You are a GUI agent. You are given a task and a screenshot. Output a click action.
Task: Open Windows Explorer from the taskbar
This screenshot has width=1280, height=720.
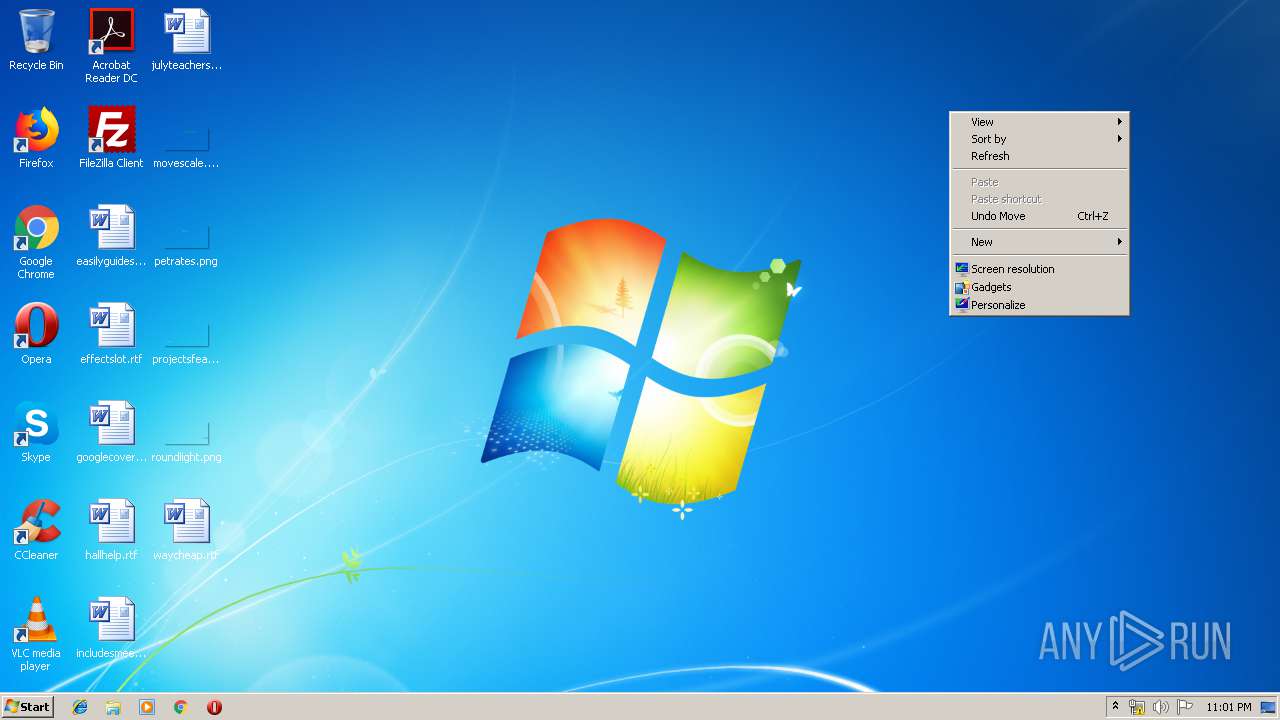pos(113,707)
